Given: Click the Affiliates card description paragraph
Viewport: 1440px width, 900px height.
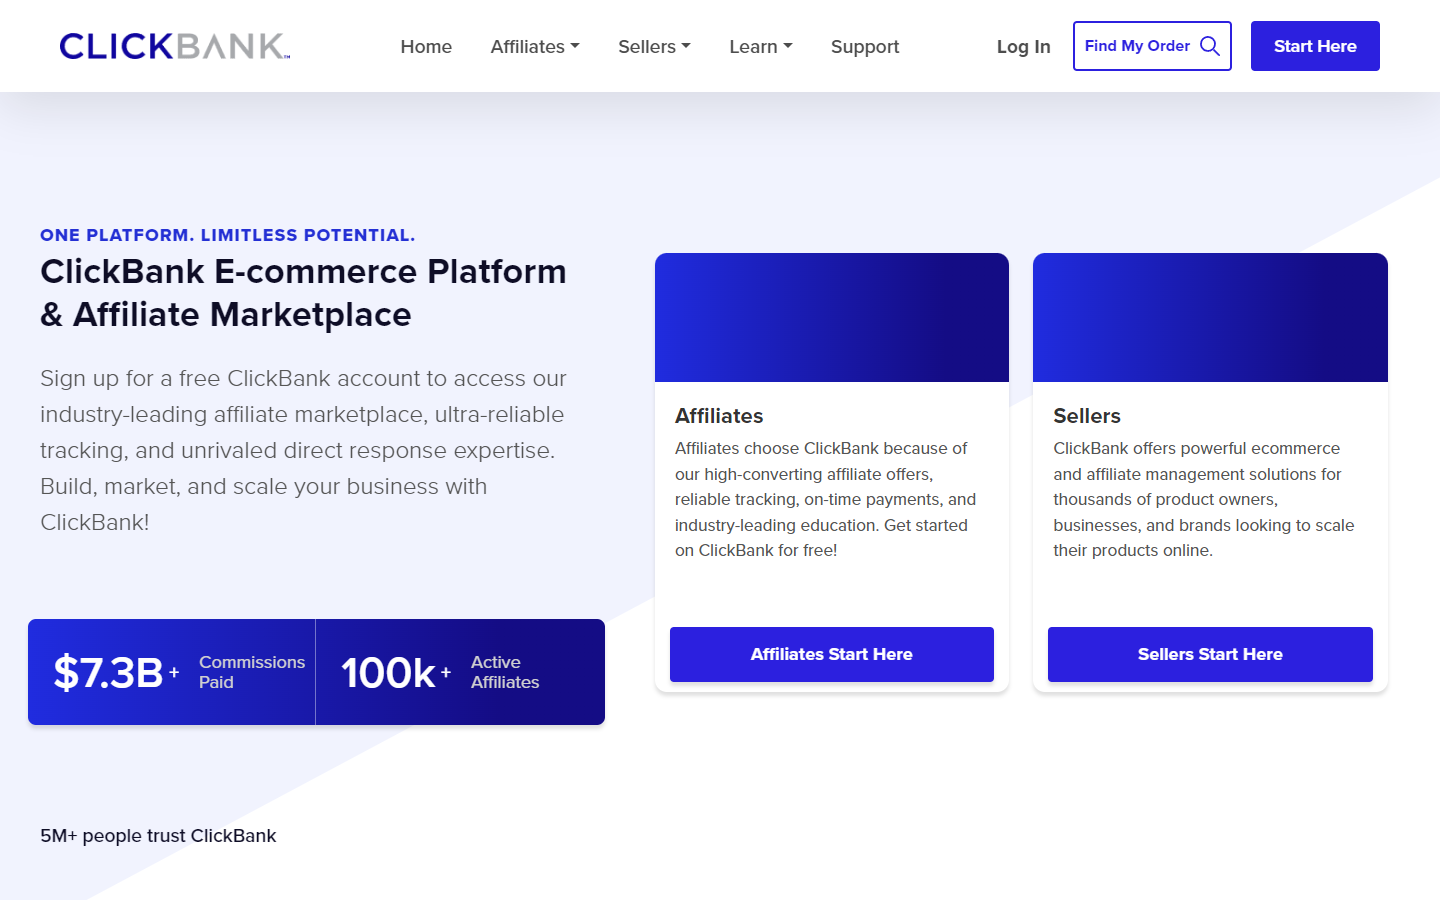Looking at the screenshot, I should (x=826, y=499).
